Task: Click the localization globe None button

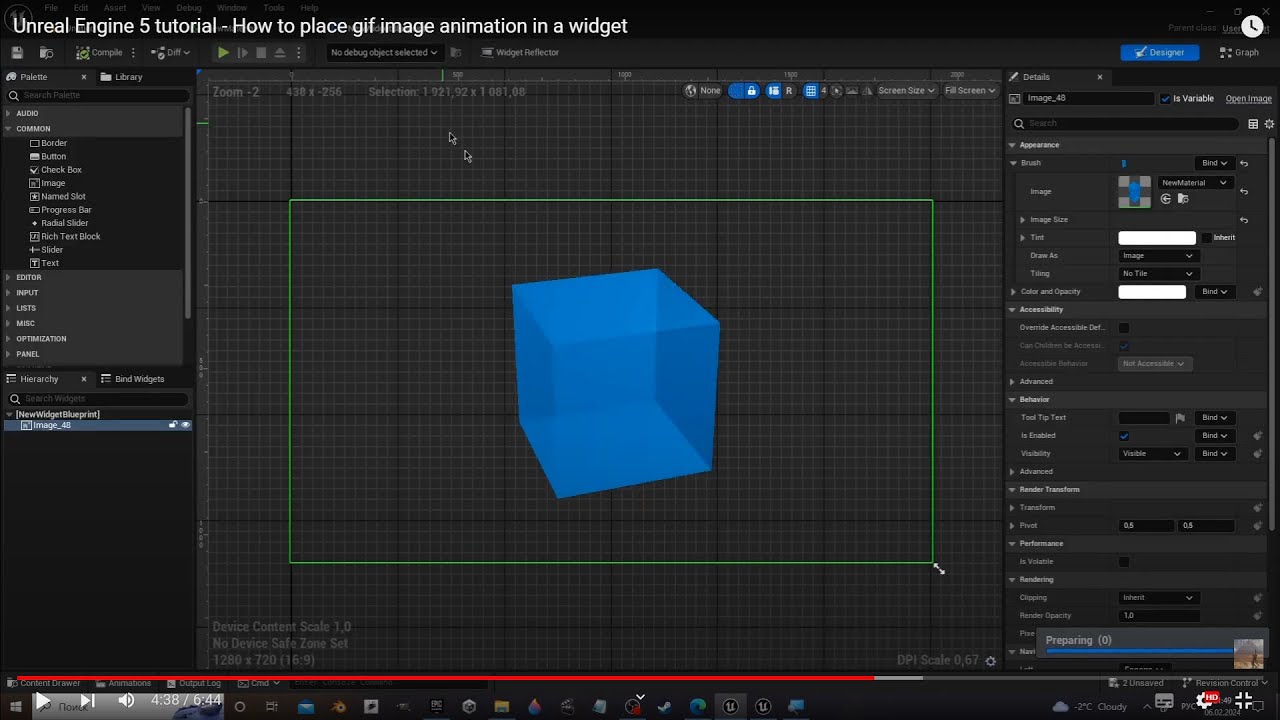Action: [702, 90]
